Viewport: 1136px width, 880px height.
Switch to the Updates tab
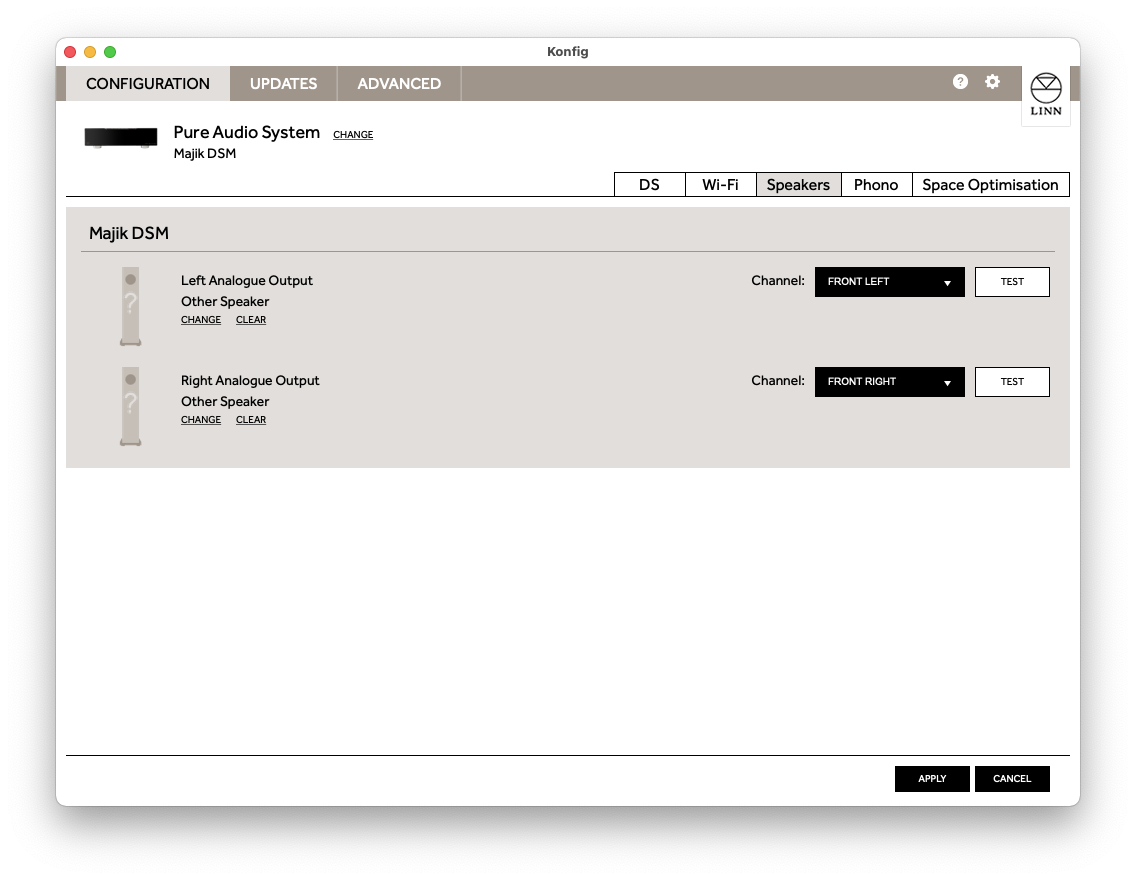[283, 84]
